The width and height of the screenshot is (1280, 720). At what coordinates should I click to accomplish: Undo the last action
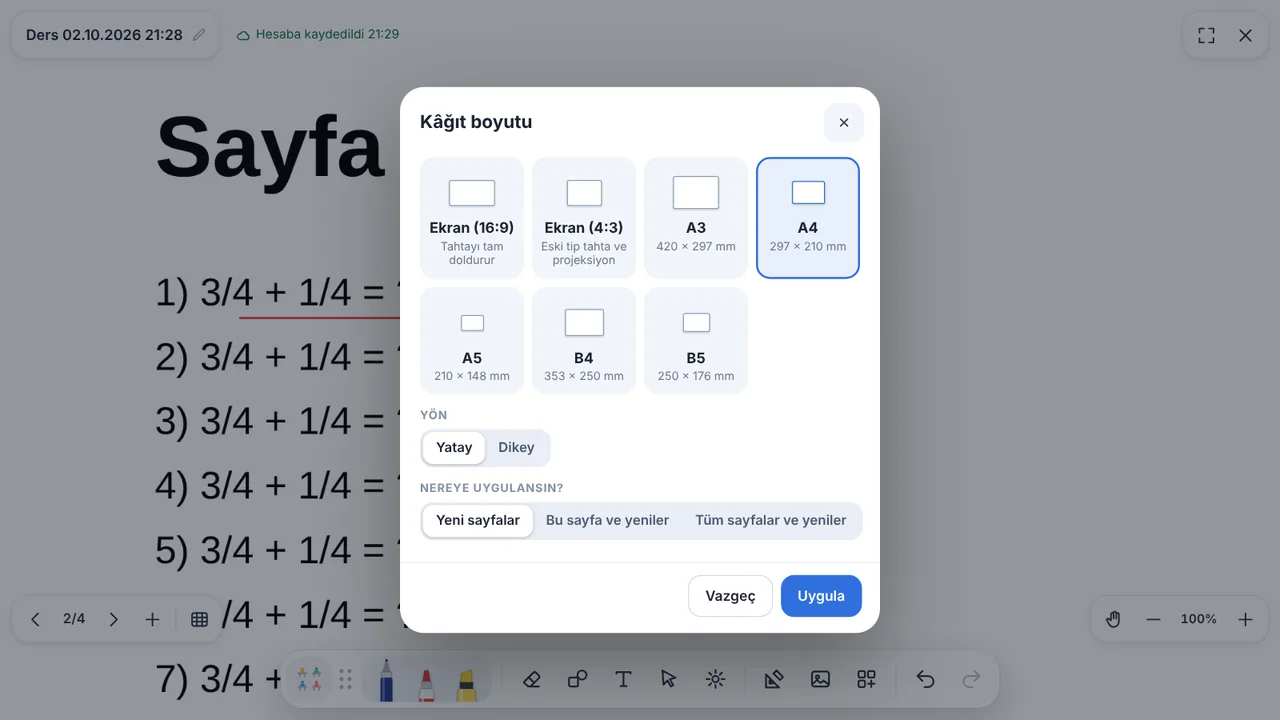point(925,680)
